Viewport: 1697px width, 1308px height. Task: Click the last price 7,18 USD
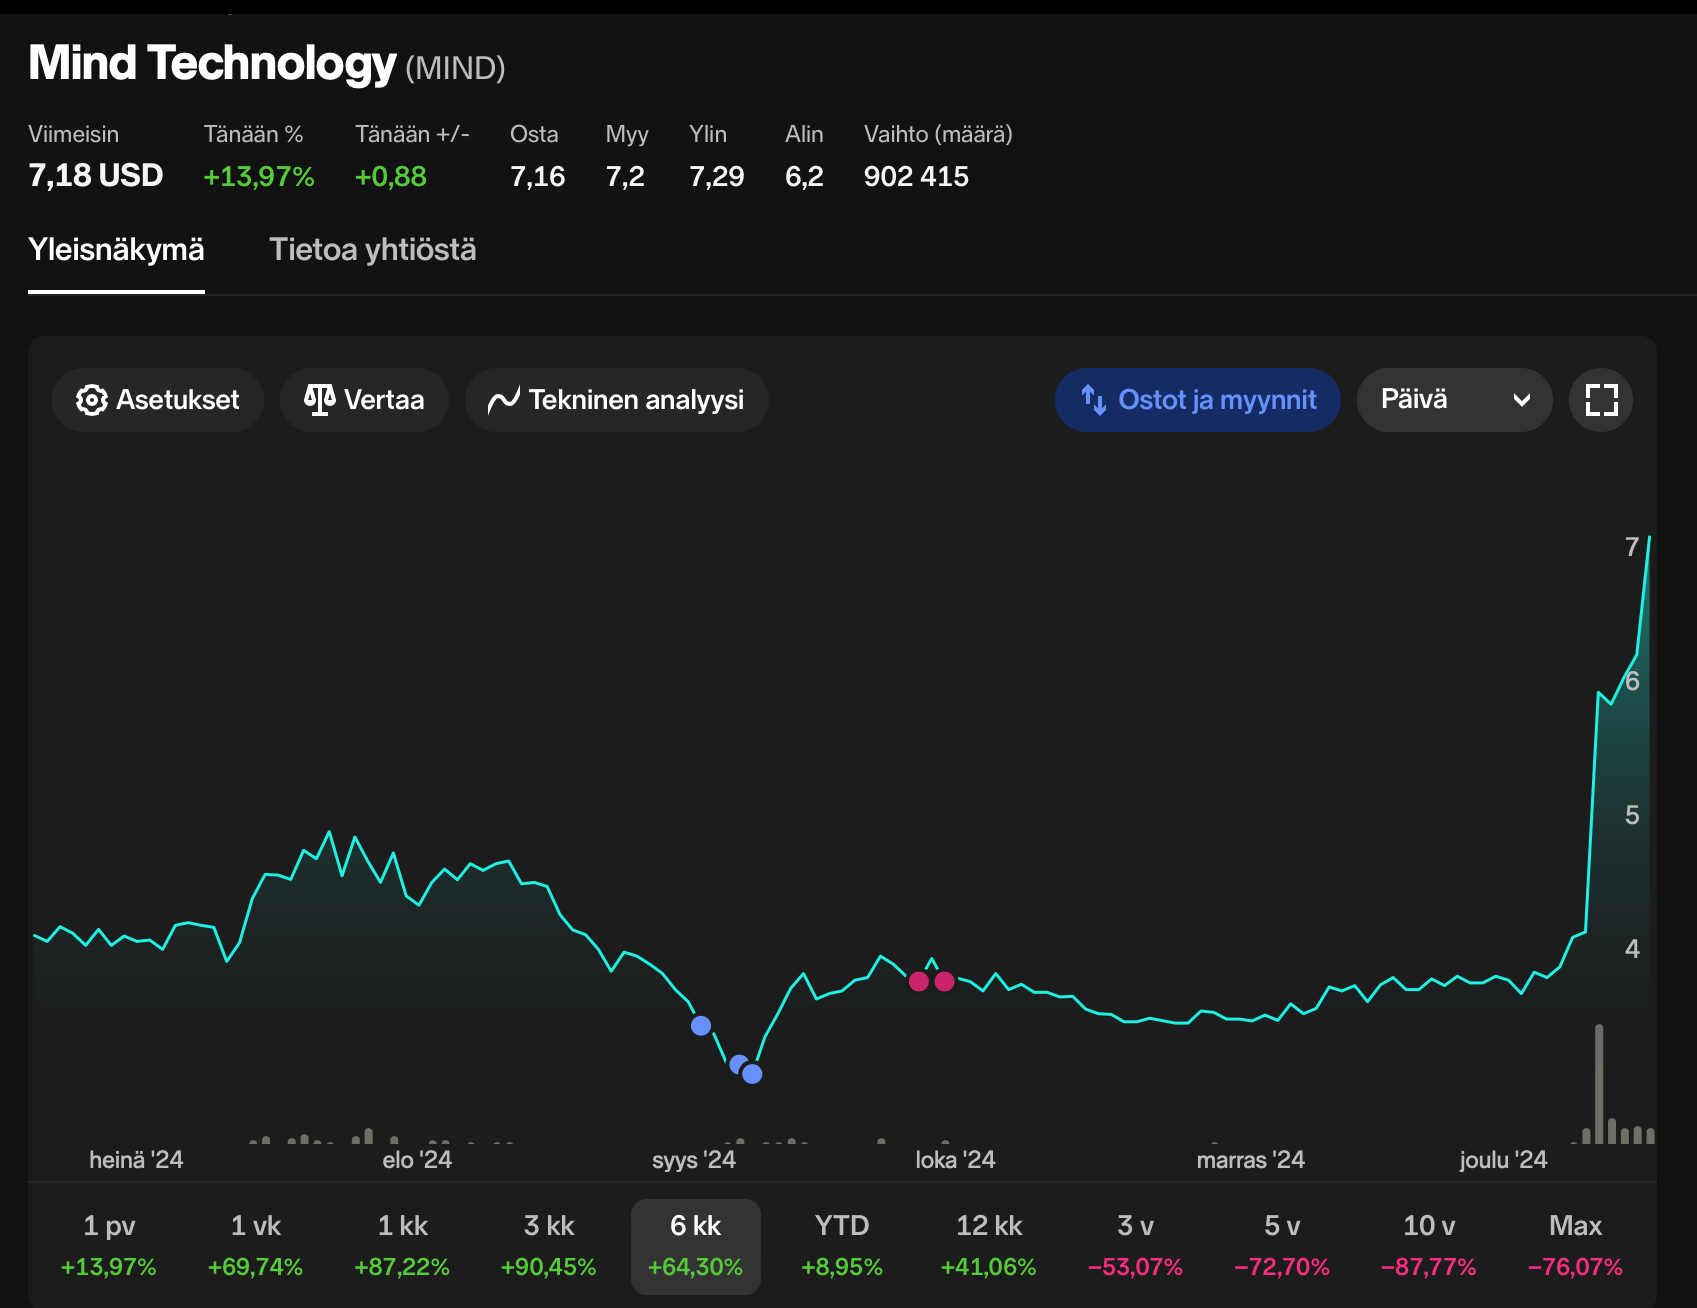click(x=96, y=176)
